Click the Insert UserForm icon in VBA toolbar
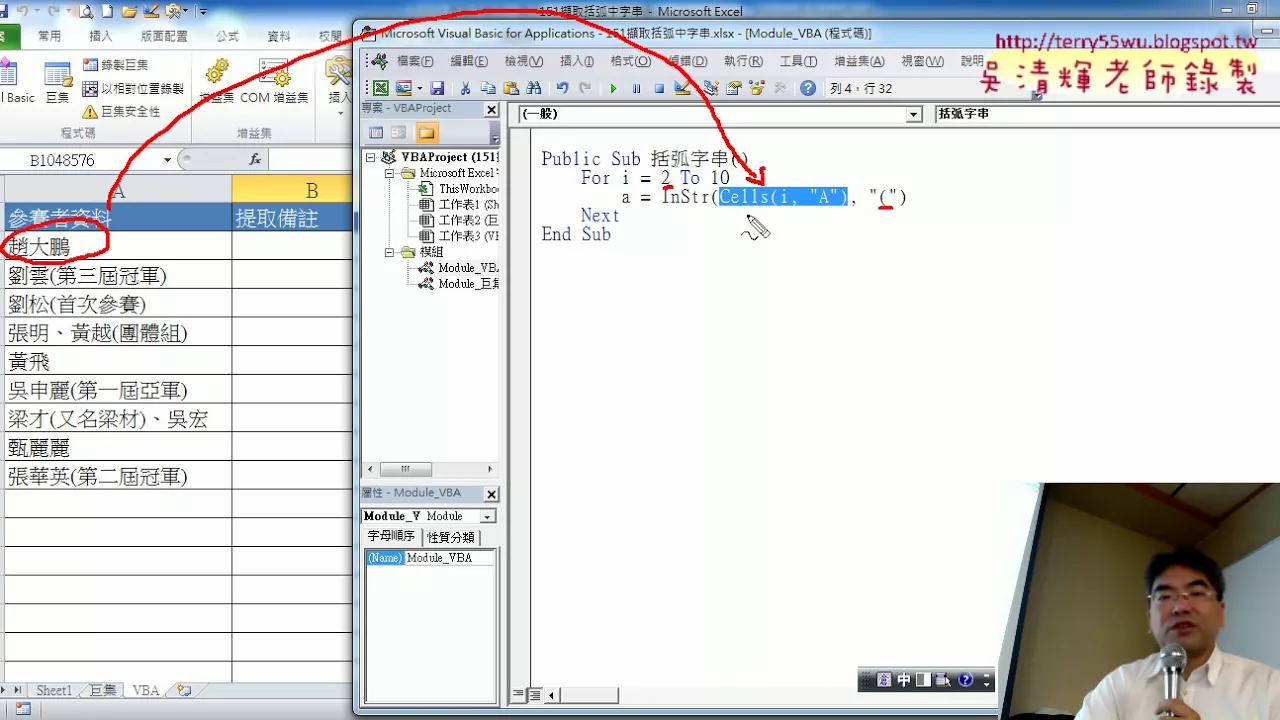This screenshot has height=720, width=1280. point(403,88)
